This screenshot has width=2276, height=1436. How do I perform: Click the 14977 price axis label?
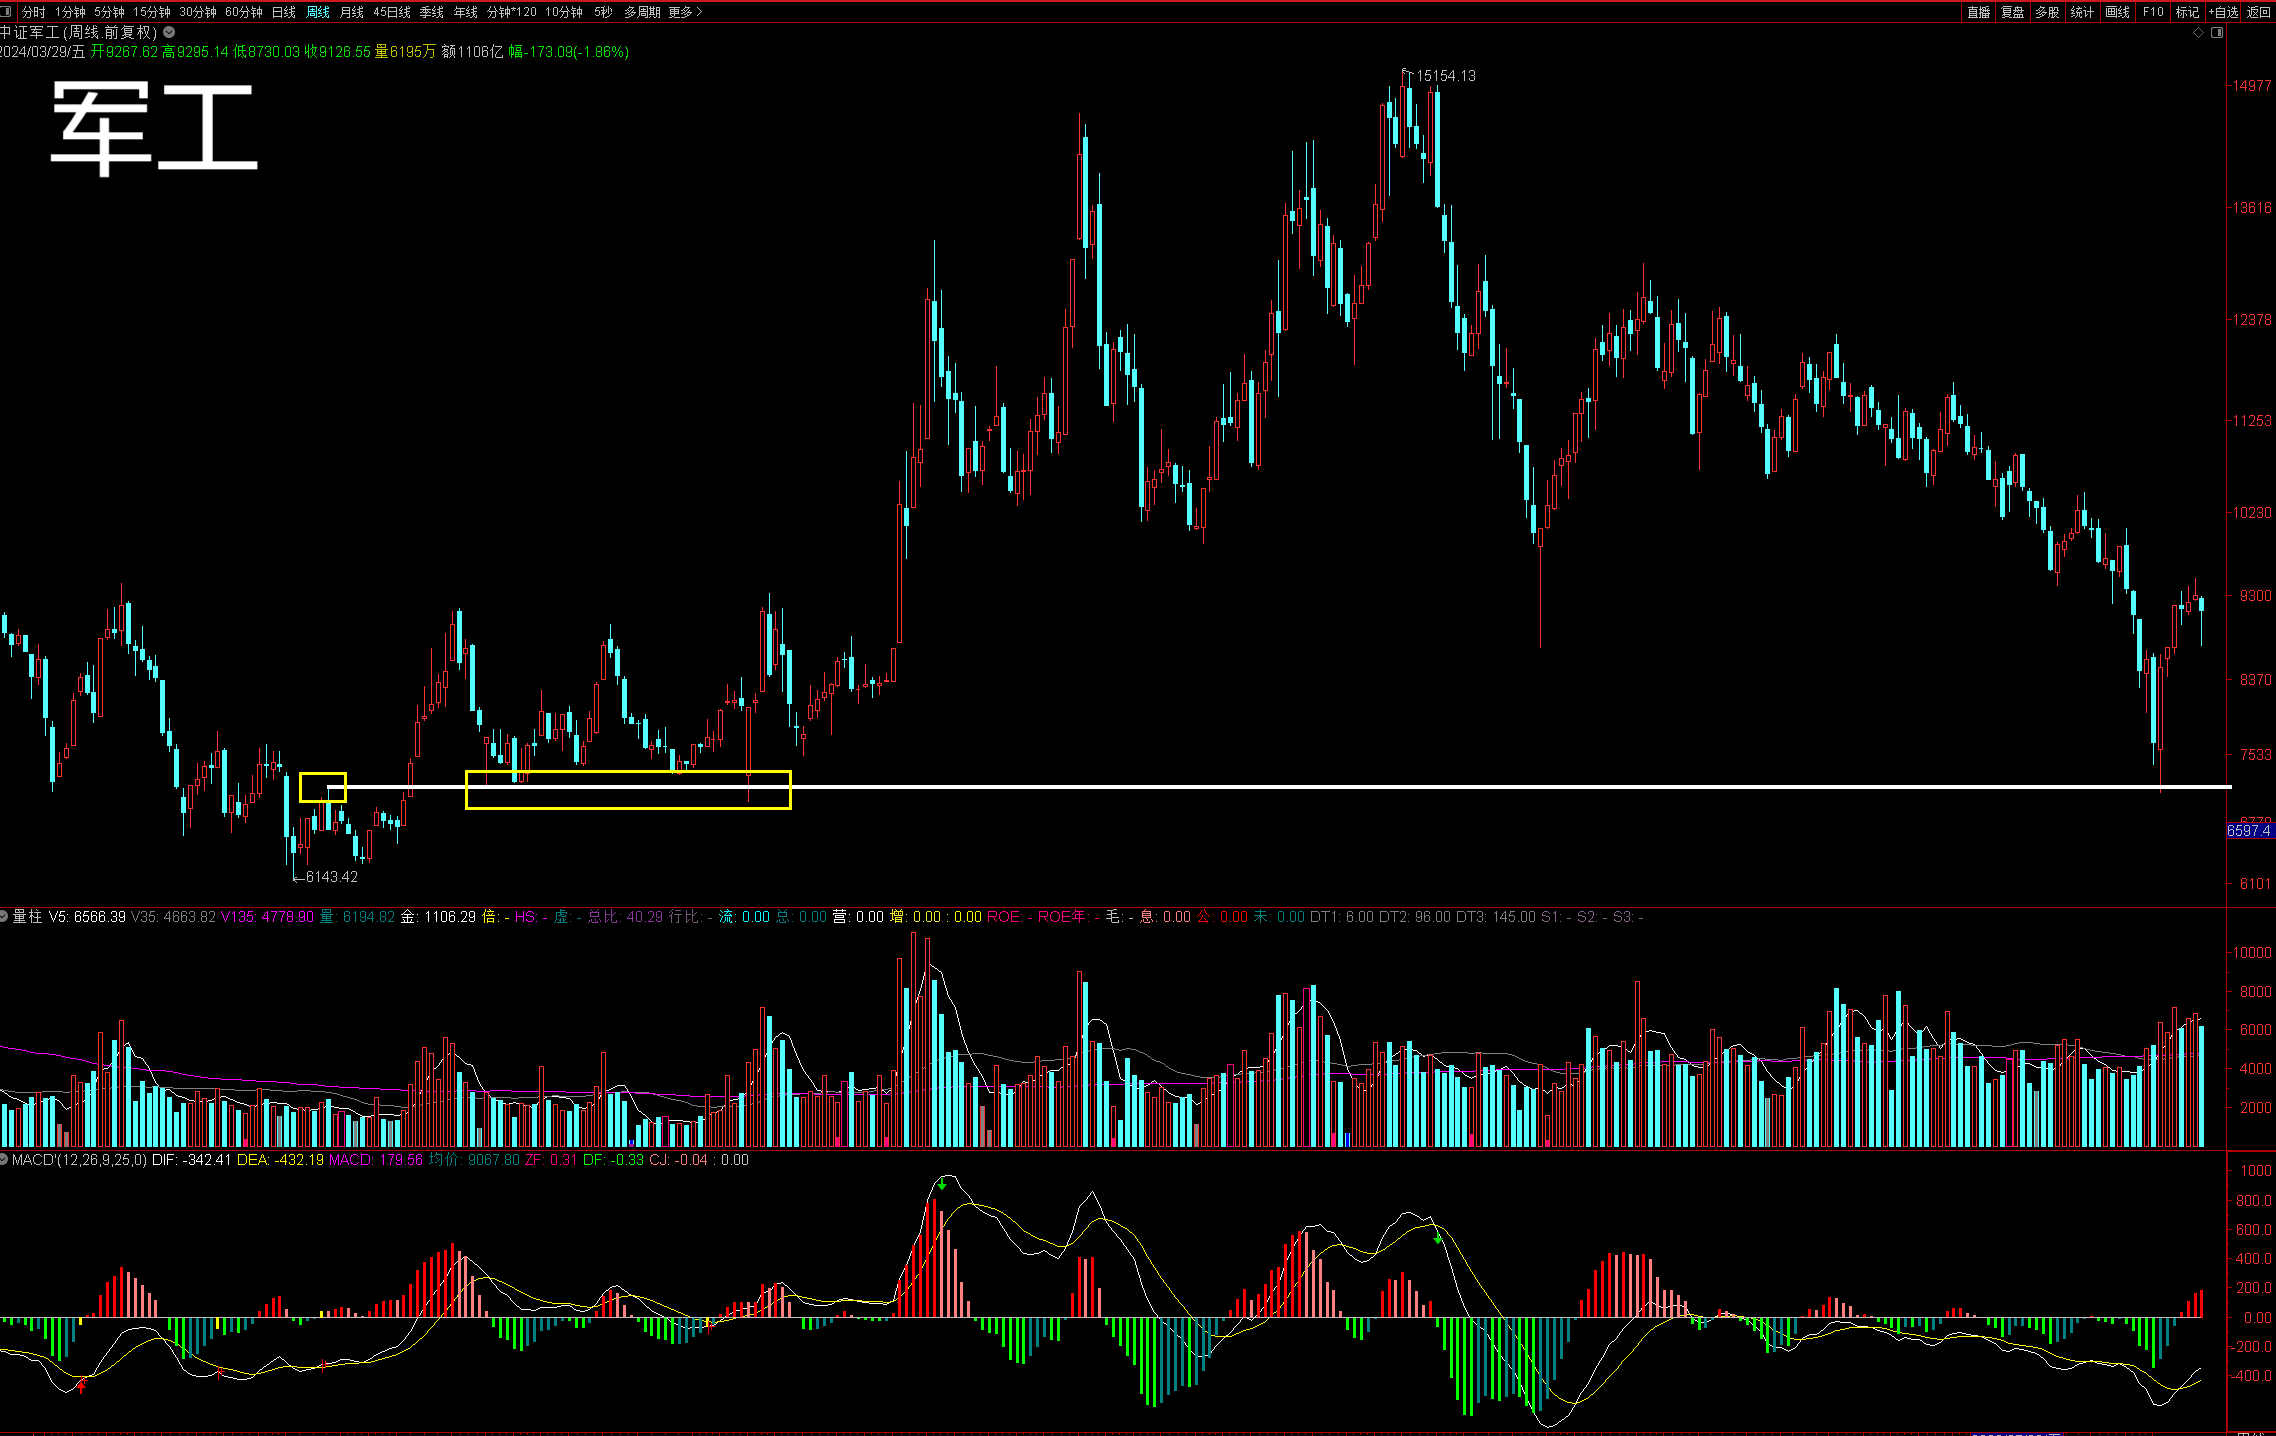pos(2252,86)
